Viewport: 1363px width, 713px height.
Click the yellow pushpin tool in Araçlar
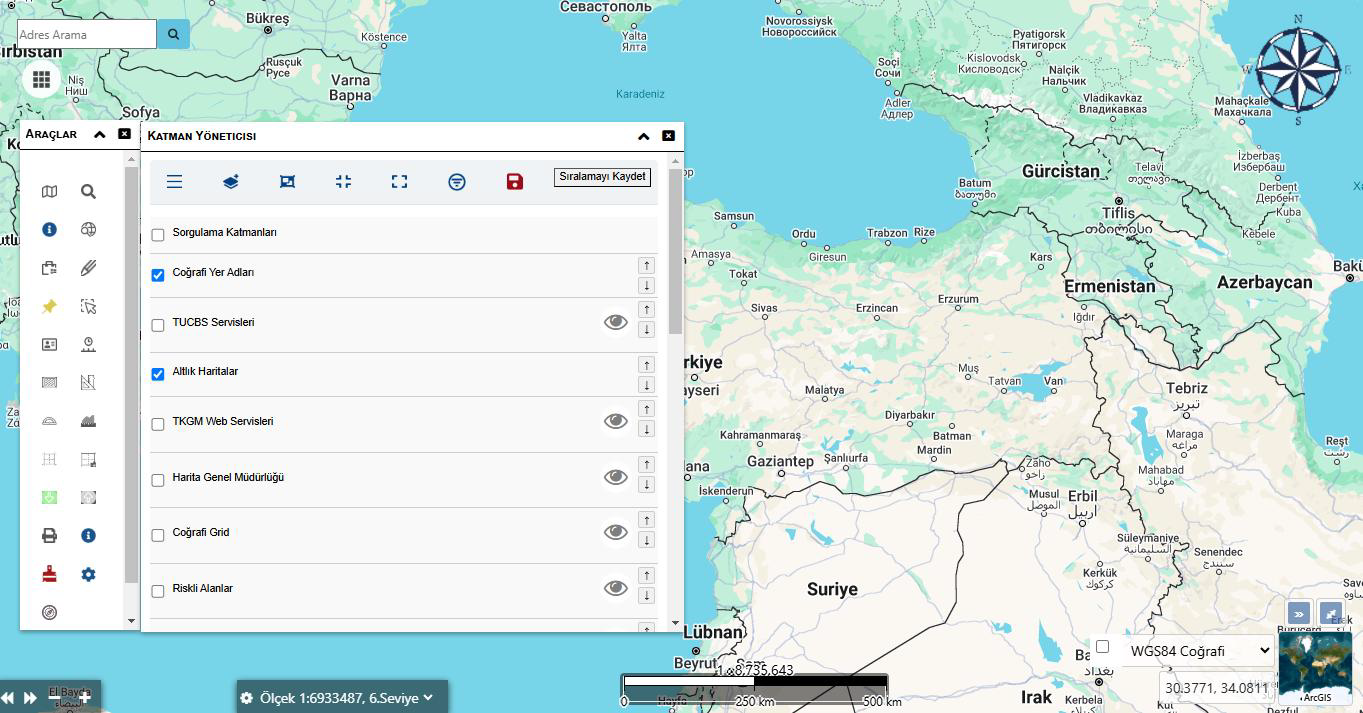coord(49,307)
